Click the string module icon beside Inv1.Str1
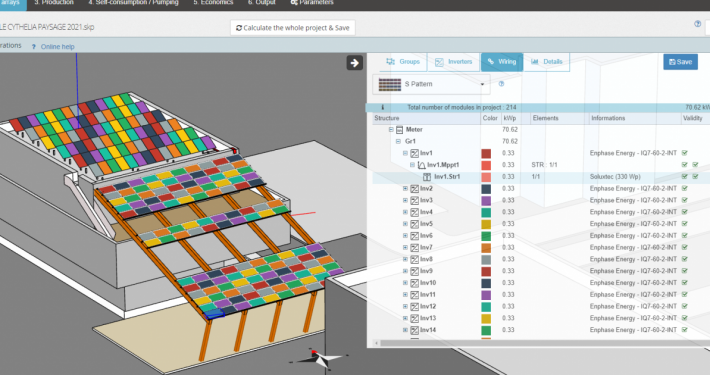 (x=427, y=177)
